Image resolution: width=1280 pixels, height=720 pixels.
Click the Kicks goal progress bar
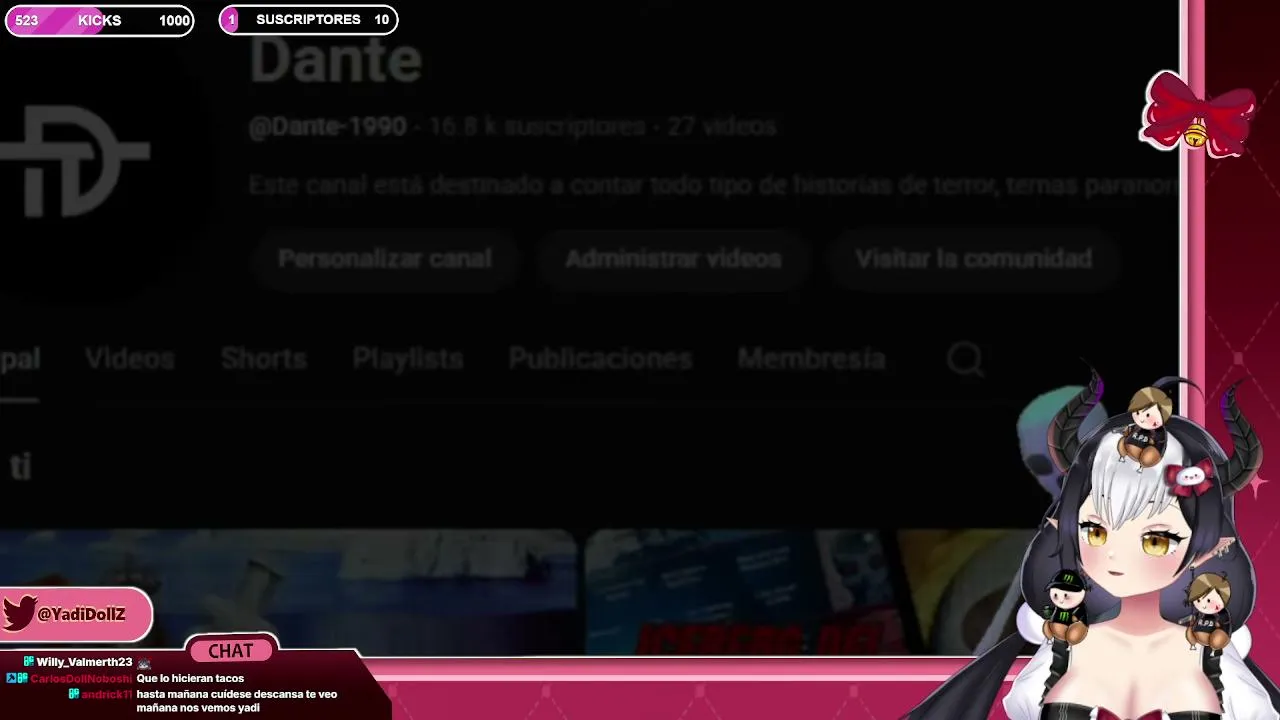(100, 20)
